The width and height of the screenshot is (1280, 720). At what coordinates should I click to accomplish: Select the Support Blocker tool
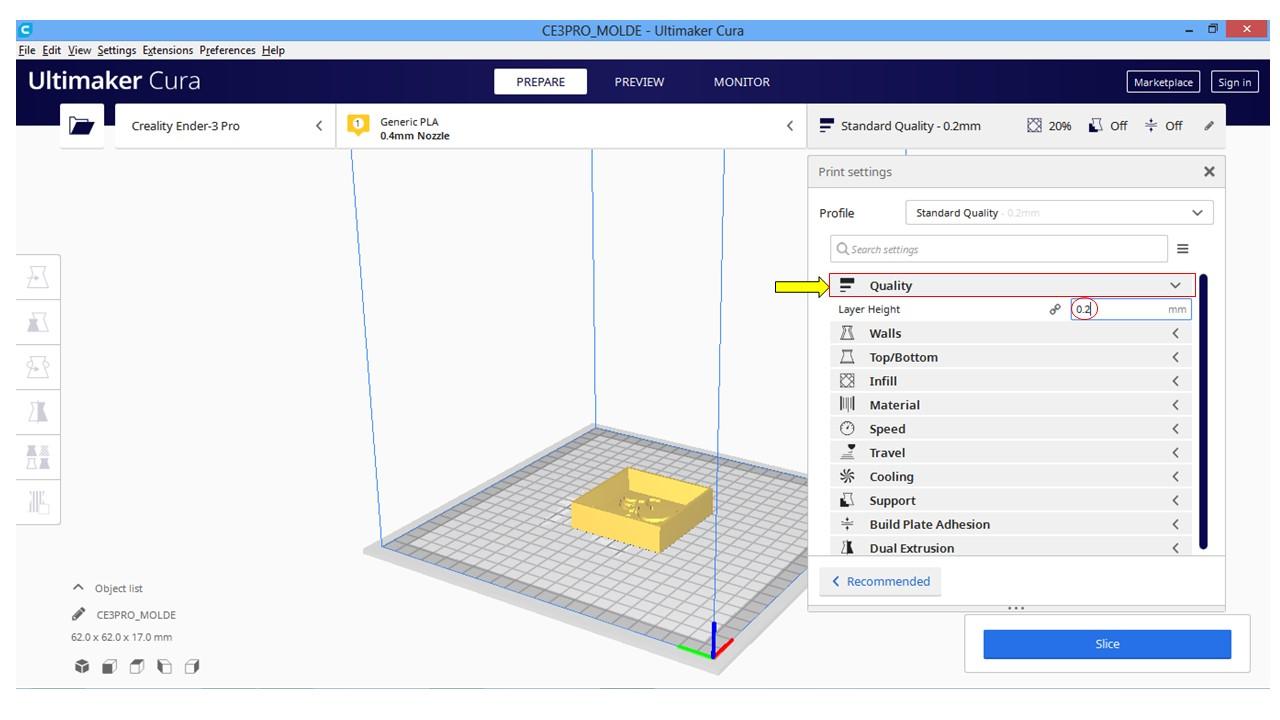coord(38,502)
